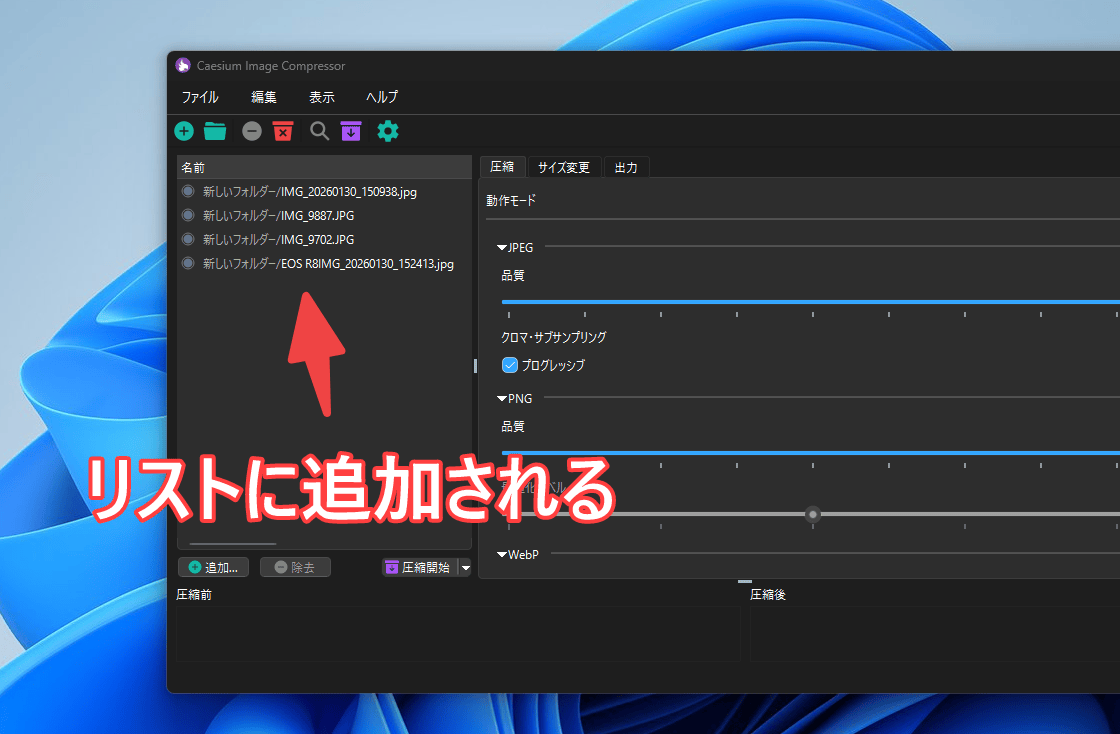
Task: Open folder with the green folder icon
Action: (215, 131)
